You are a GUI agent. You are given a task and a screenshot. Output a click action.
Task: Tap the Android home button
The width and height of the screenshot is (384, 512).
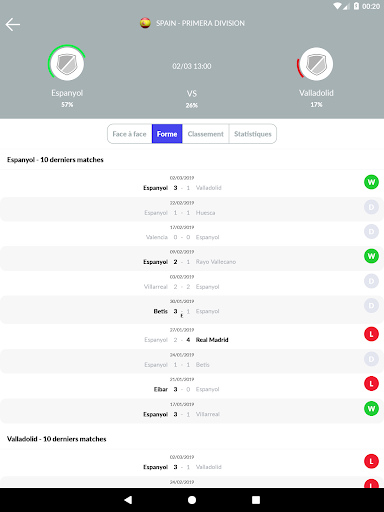pos(192,500)
